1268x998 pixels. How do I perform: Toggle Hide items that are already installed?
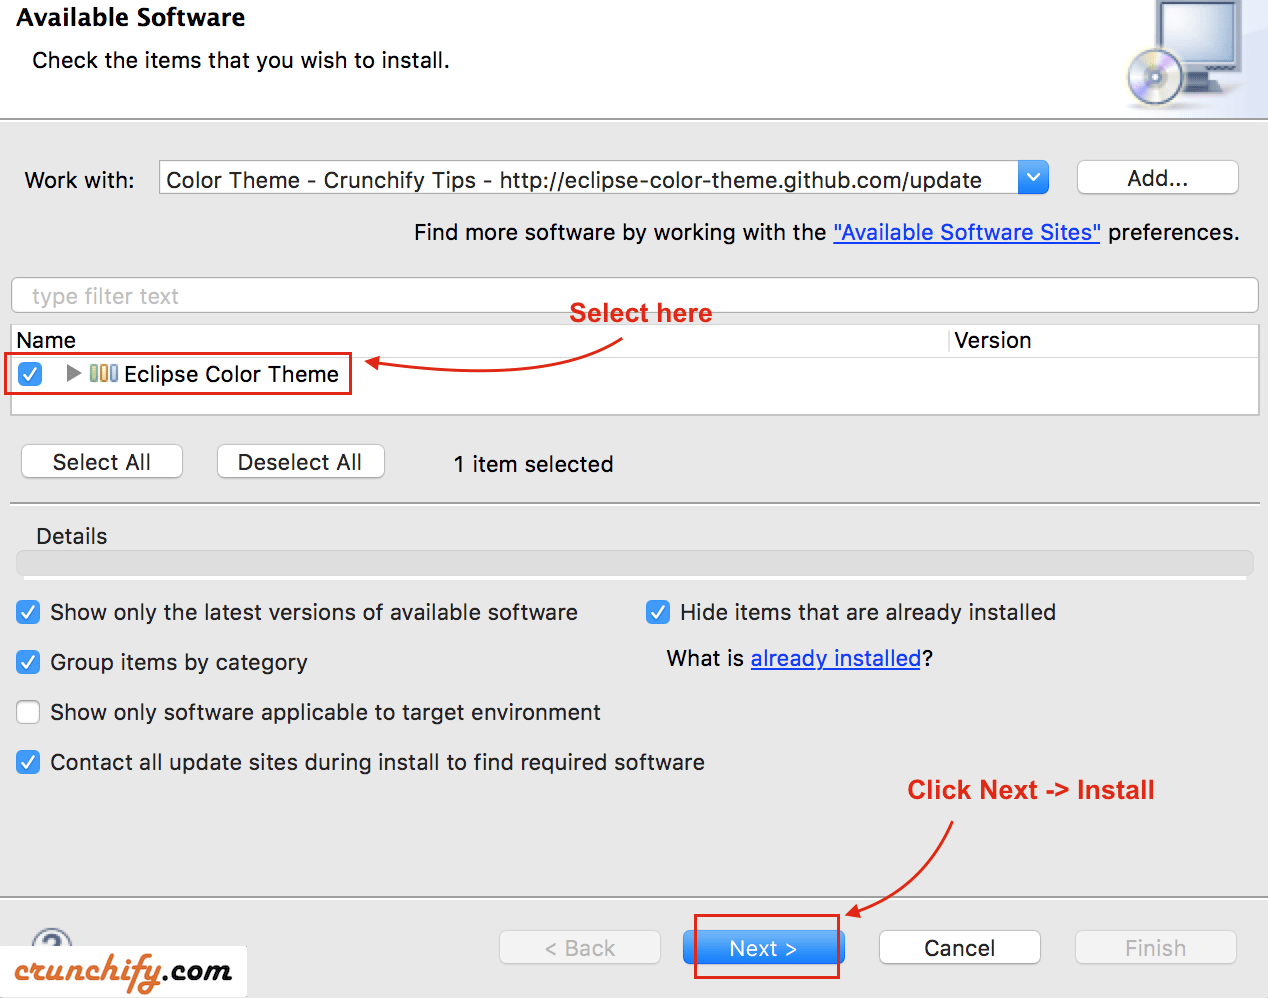click(x=658, y=612)
